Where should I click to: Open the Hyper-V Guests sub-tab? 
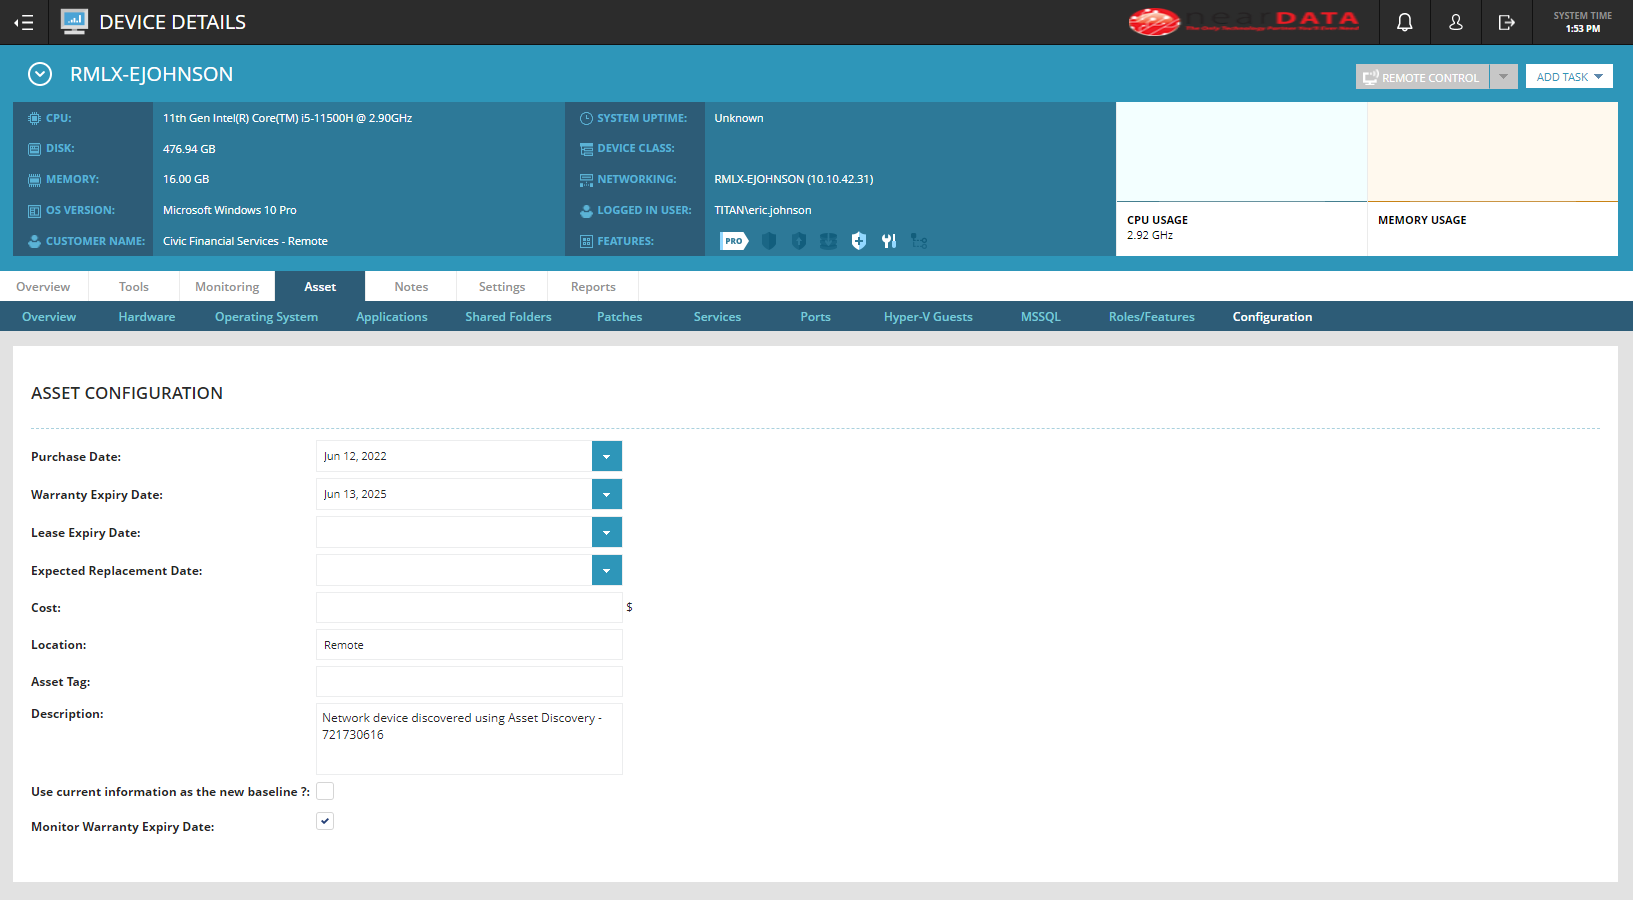[x=928, y=317]
